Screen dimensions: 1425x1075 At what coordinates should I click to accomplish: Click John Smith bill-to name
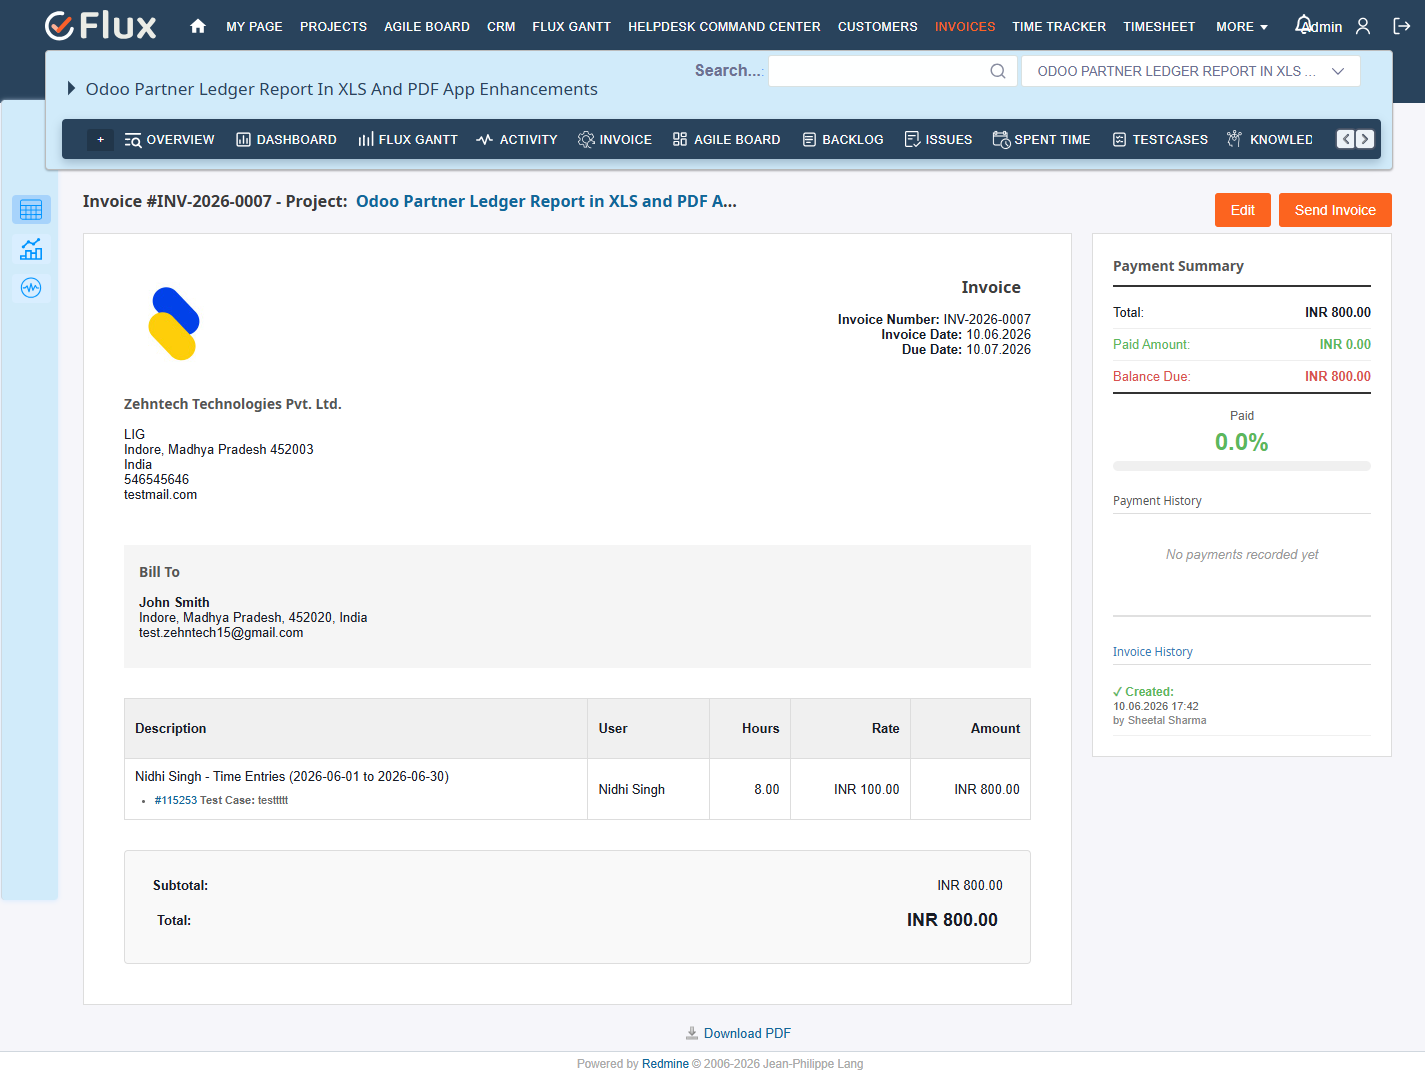point(174,603)
